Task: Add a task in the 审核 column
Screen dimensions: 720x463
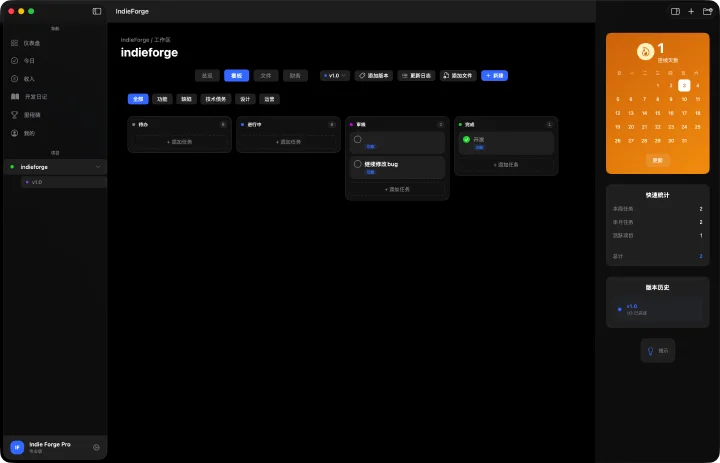Action: [397, 189]
